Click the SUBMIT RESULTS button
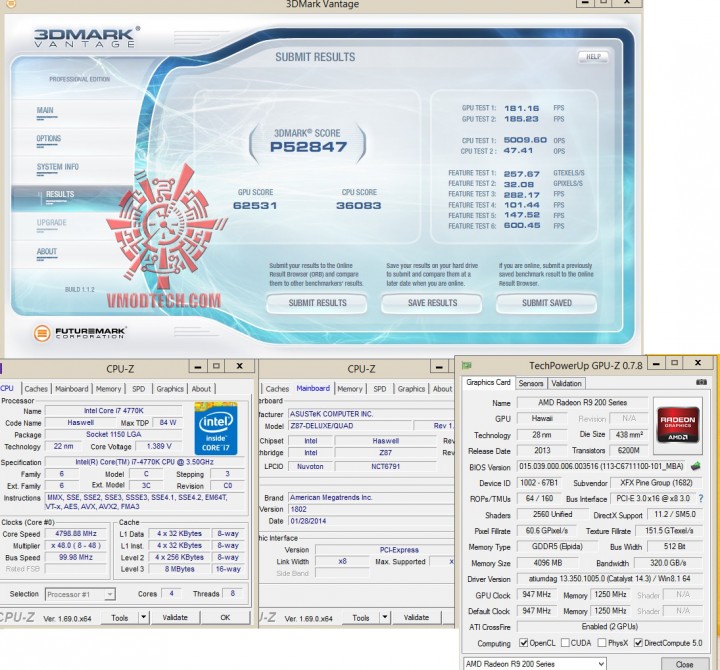720x670 pixels. (x=317, y=303)
